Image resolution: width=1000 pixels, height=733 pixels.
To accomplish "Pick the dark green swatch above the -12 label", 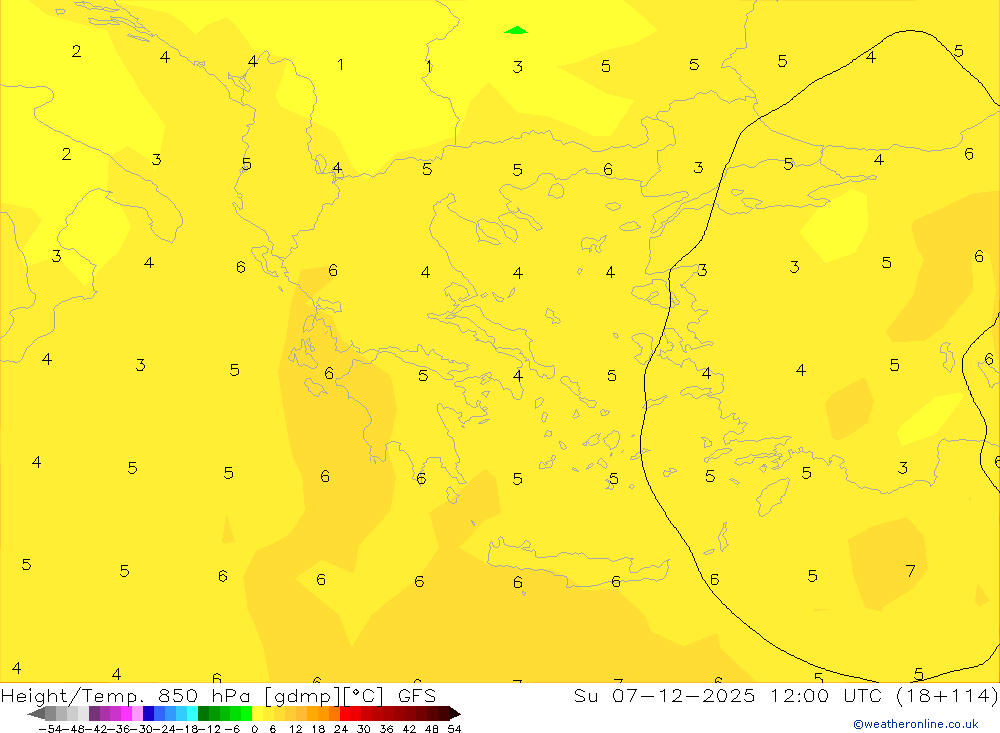I will click(x=203, y=714).
